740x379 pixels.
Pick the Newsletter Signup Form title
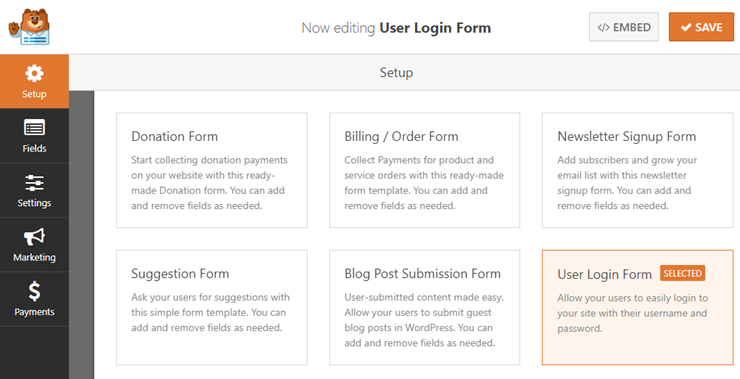coord(627,136)
